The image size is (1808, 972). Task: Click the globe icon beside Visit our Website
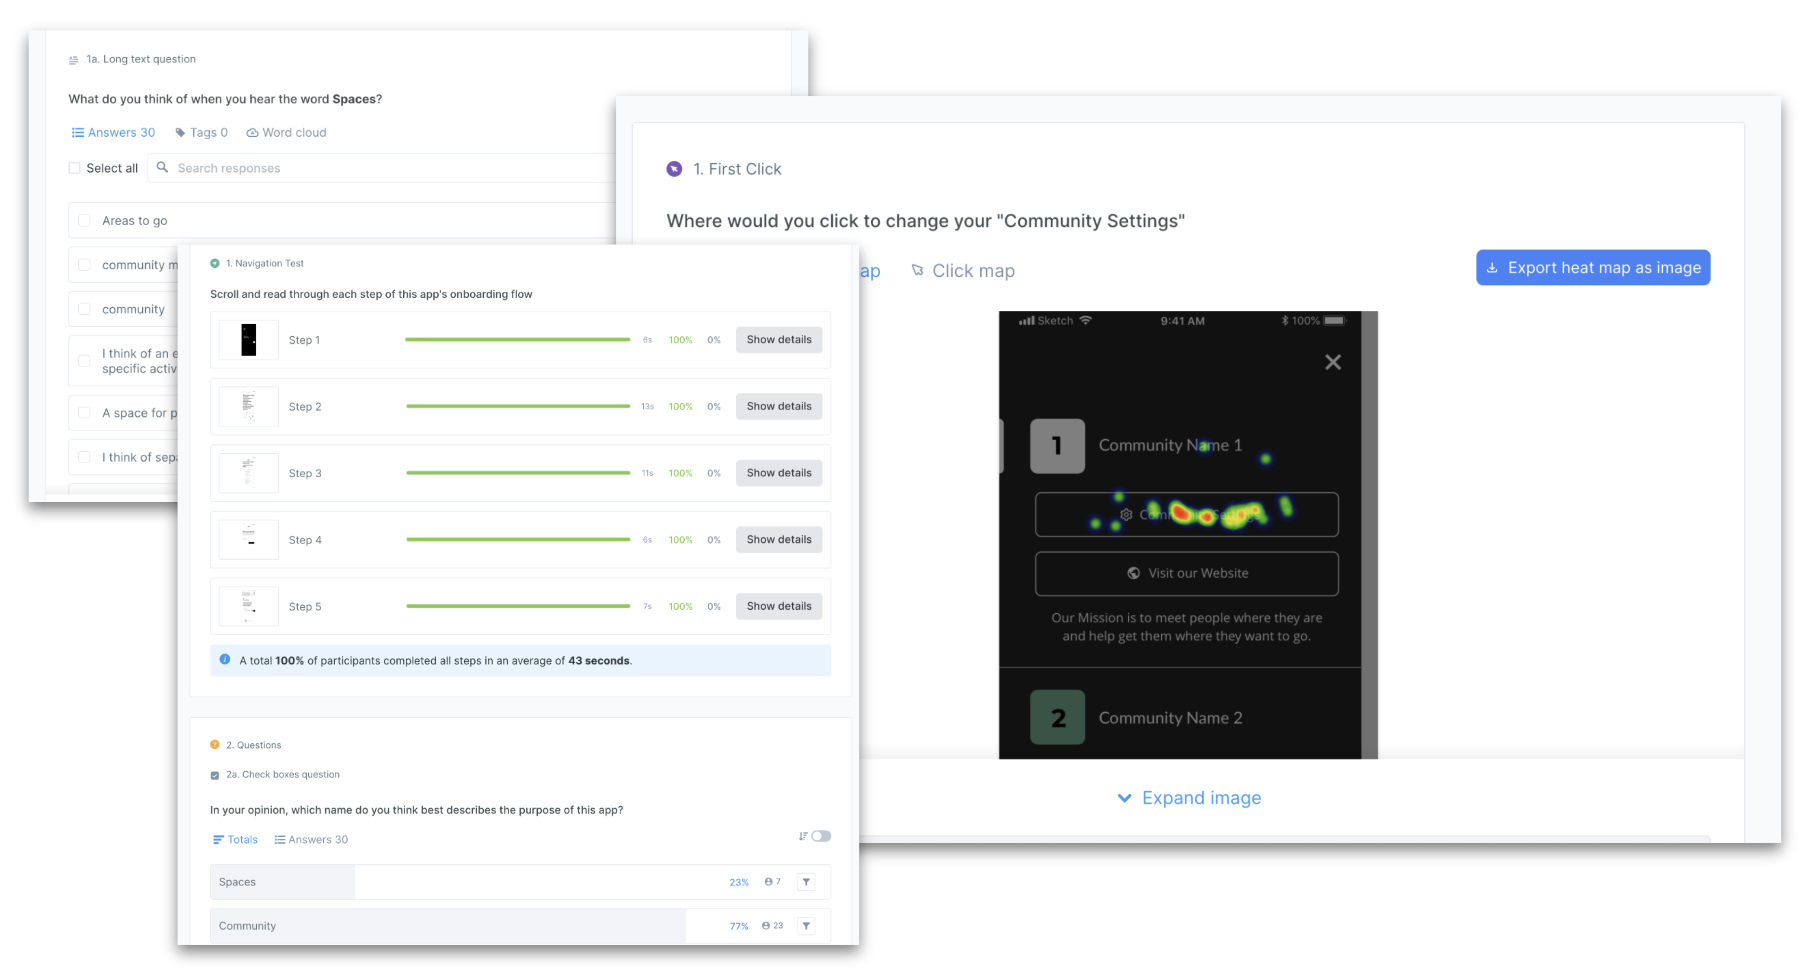click(1133, 574)
